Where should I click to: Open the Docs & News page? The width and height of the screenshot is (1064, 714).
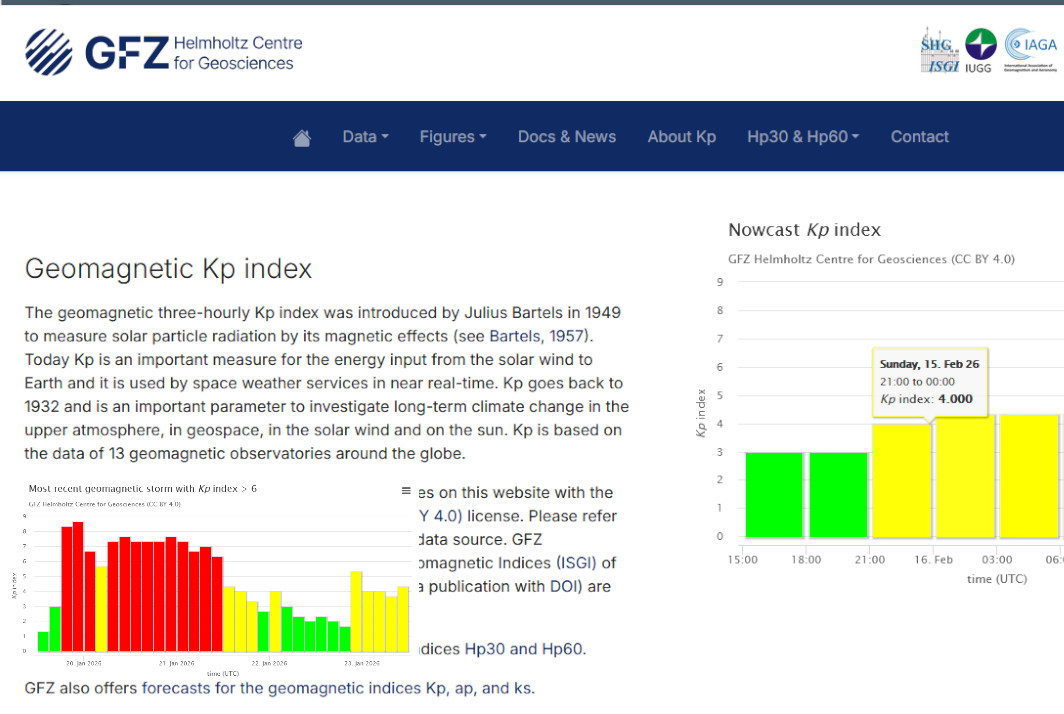[x=567, y=136]
